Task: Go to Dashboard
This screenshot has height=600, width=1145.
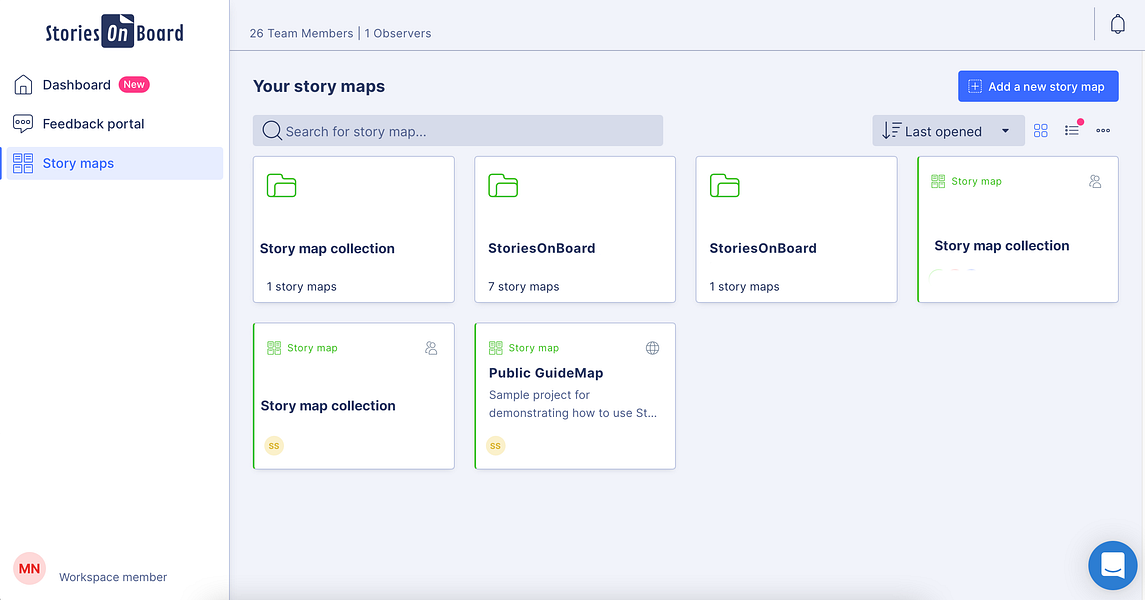Action: click(77, 85)
